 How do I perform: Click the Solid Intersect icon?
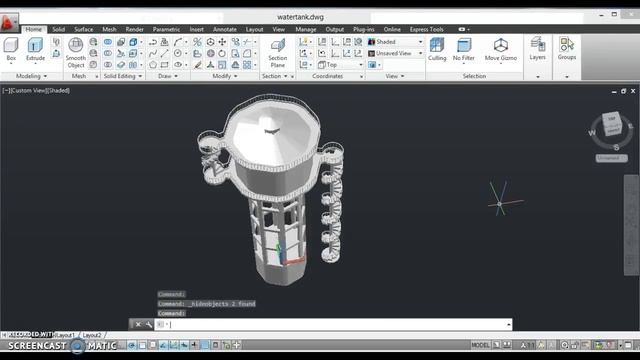coord(108,65)
